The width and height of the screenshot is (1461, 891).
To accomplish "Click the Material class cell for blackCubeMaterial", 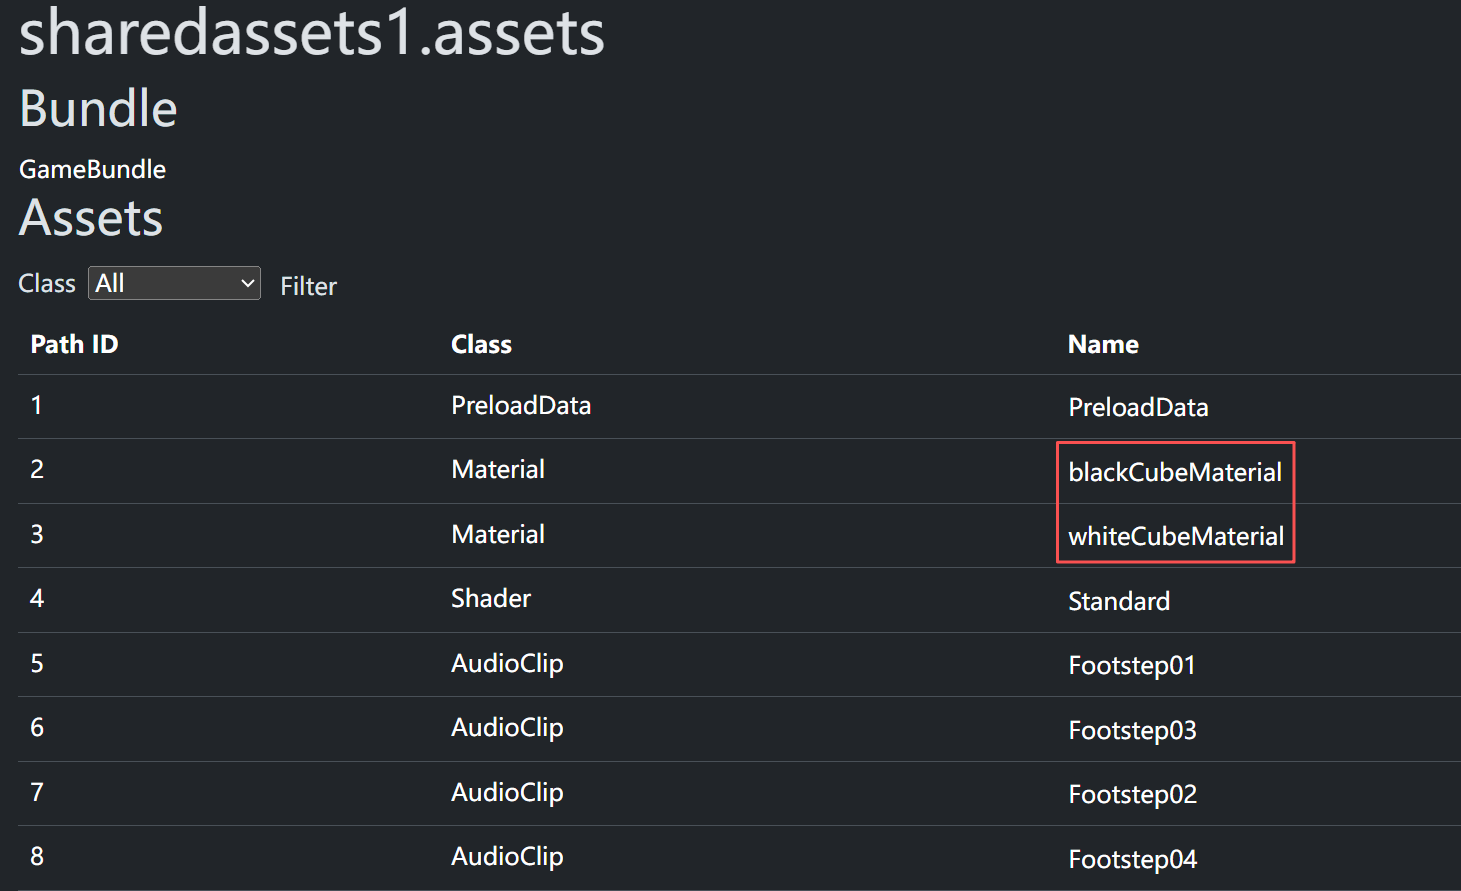I will 498,470.
